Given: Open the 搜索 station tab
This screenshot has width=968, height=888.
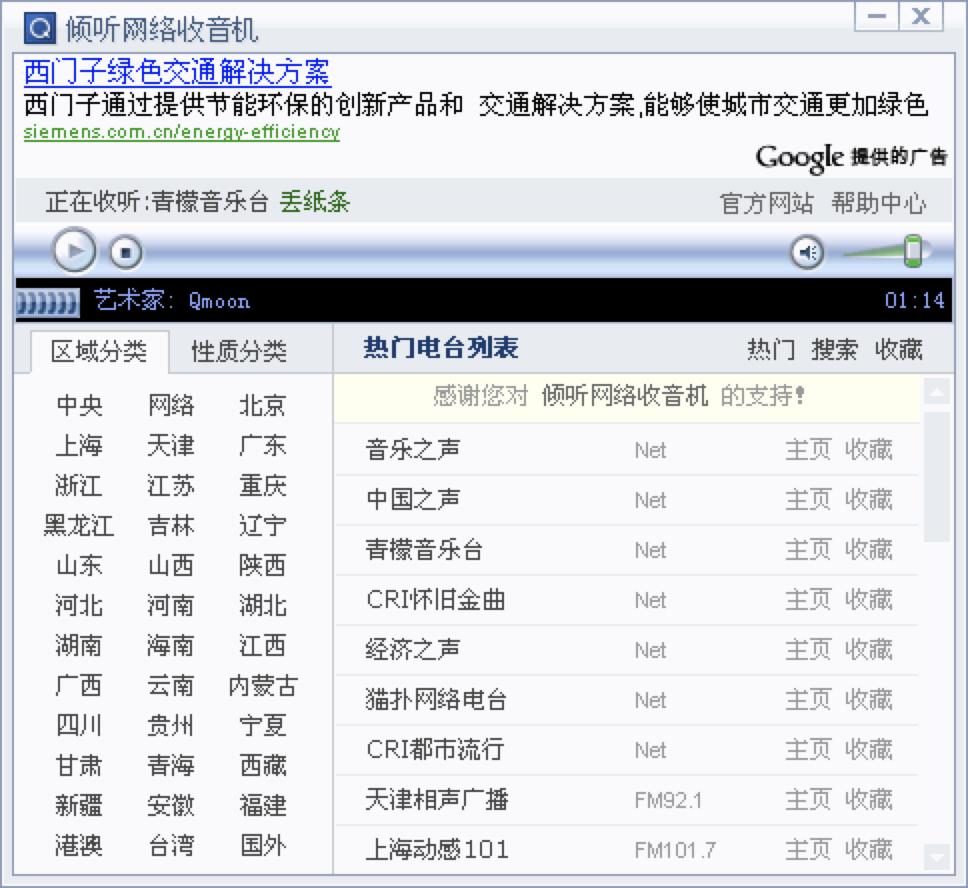Looking at the screenshot, I should coord(835,350).
